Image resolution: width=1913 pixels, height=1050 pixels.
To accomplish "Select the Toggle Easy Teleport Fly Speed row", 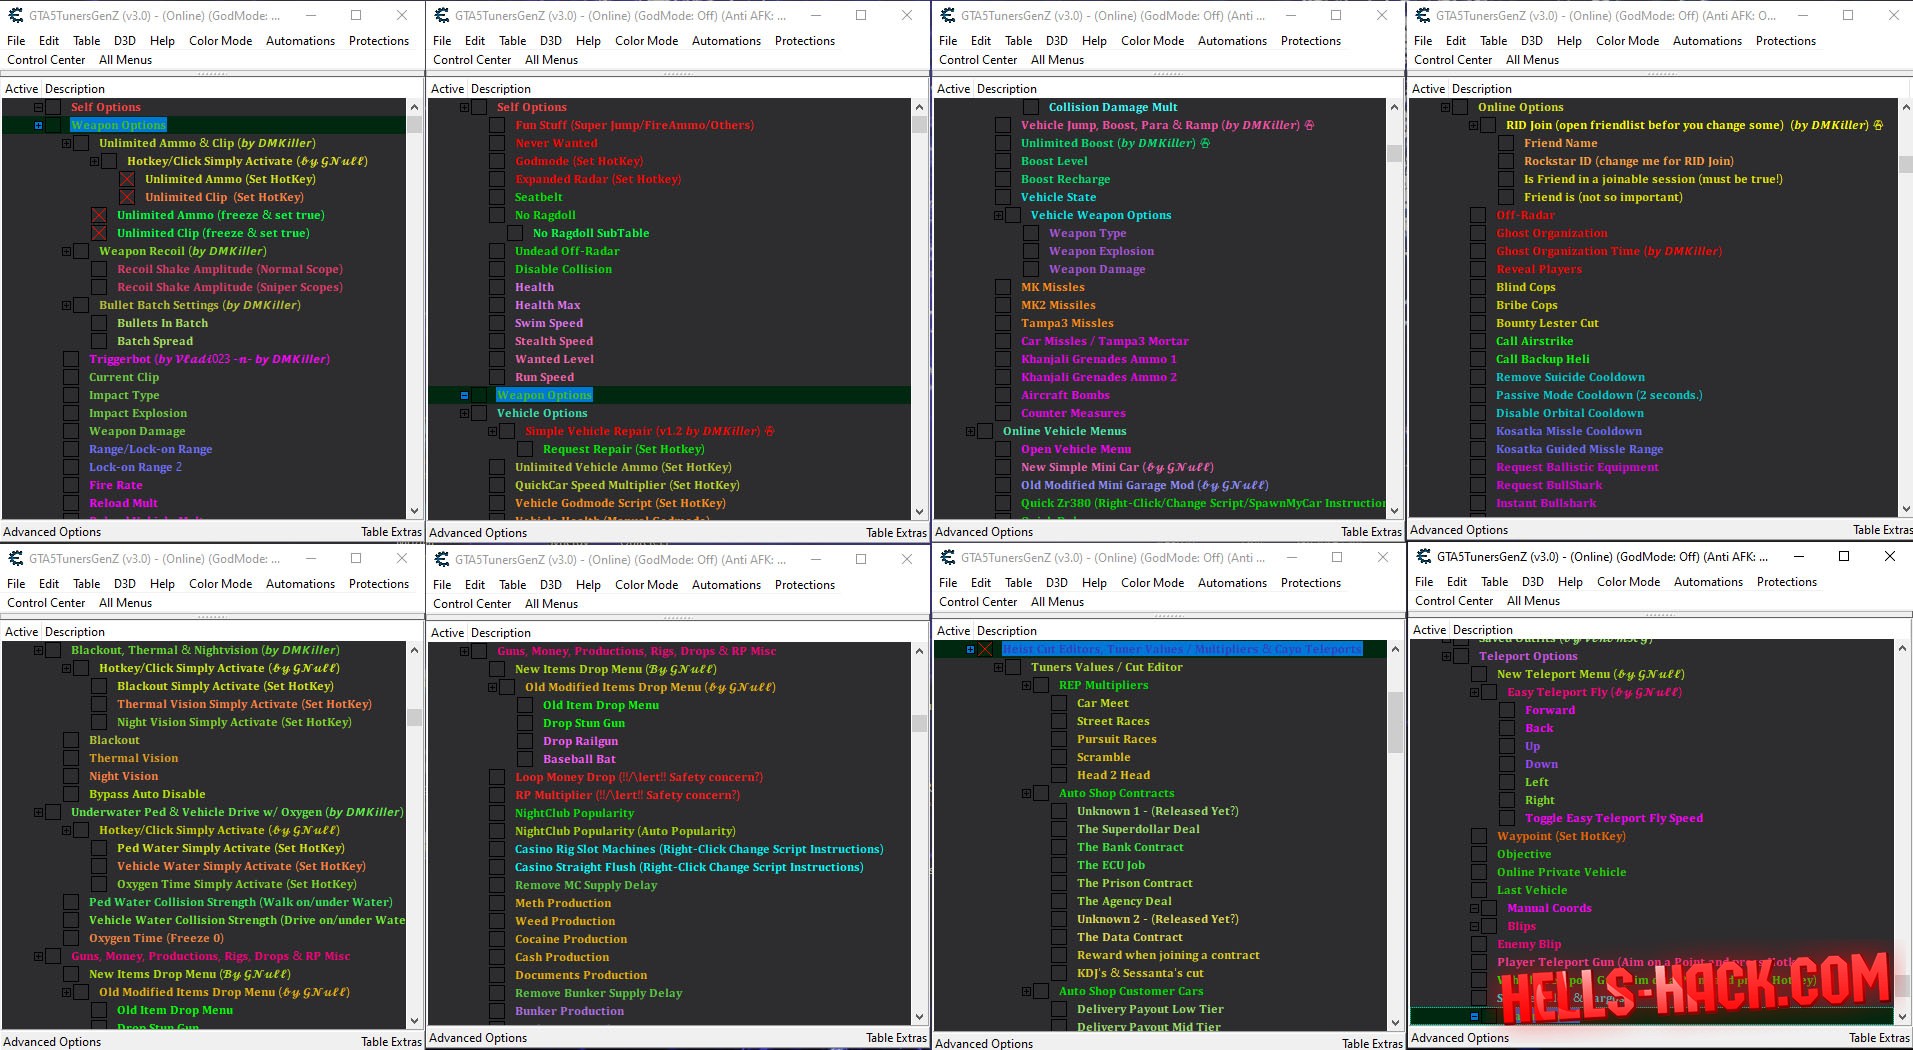I will [x=1613, y=818].
